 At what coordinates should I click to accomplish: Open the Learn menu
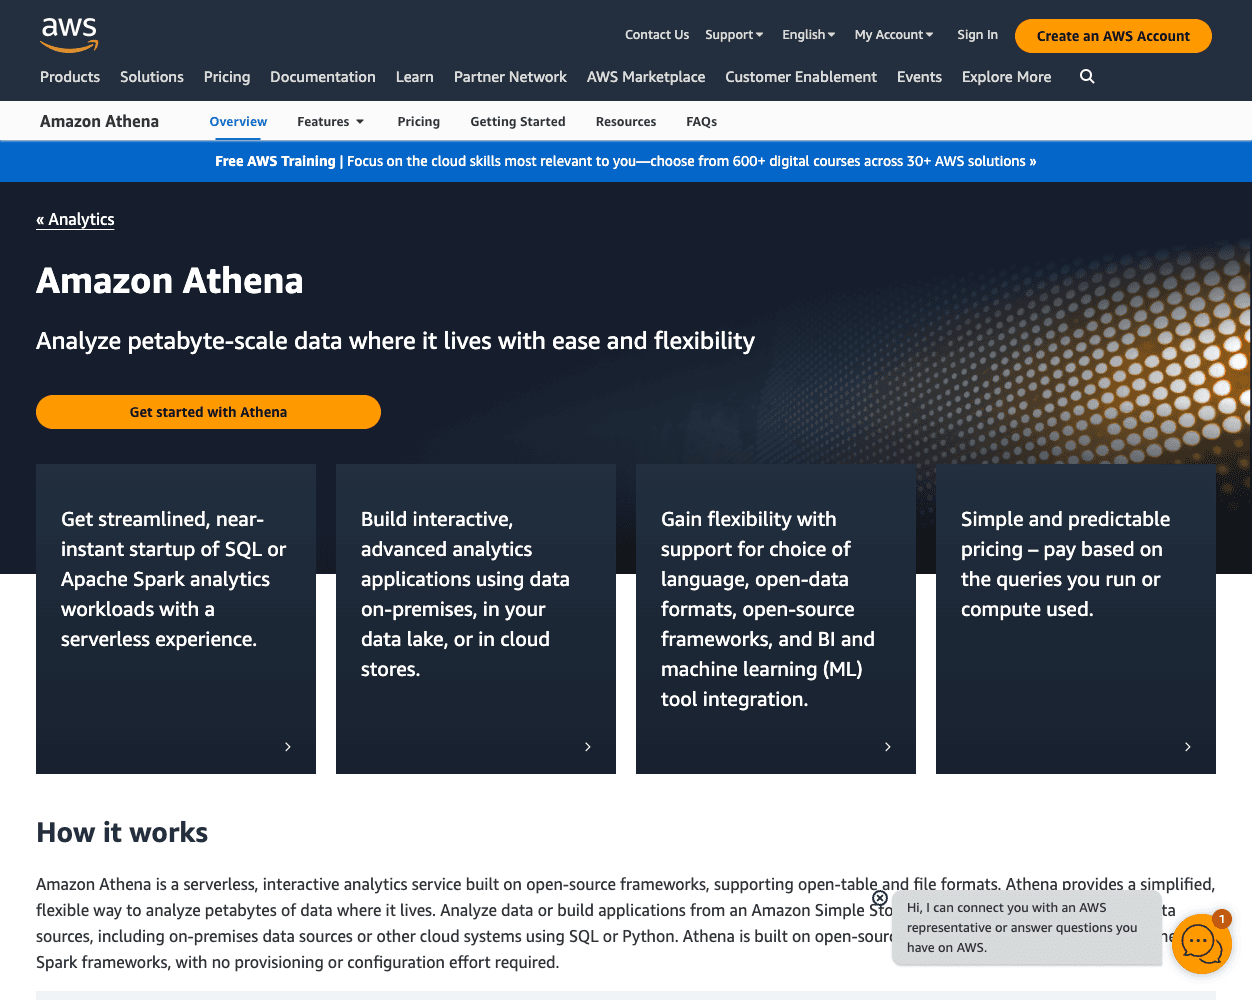point(415,77)
